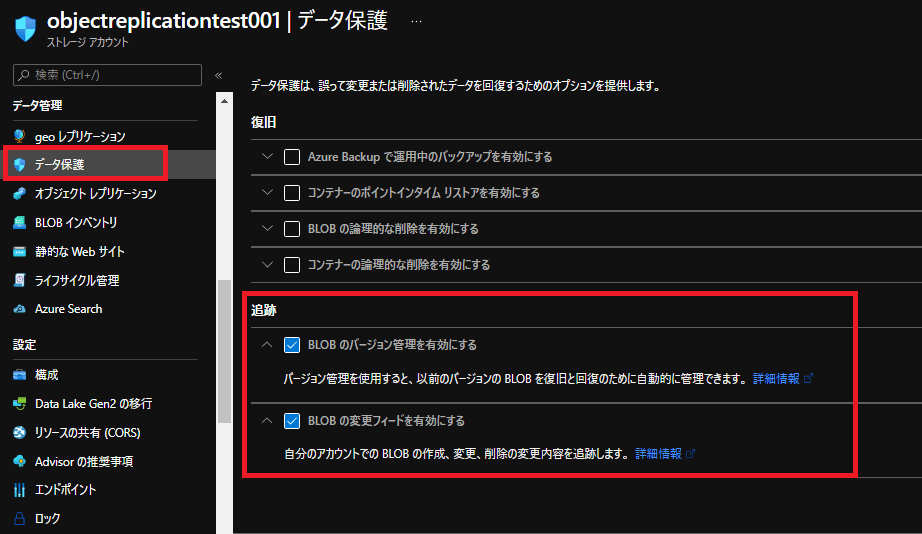Image resolution: width=922 pixels, height=534 pixels.
Task: Collapse the BLOB のバージョン管理 section chevron
Action: point(267,345)
